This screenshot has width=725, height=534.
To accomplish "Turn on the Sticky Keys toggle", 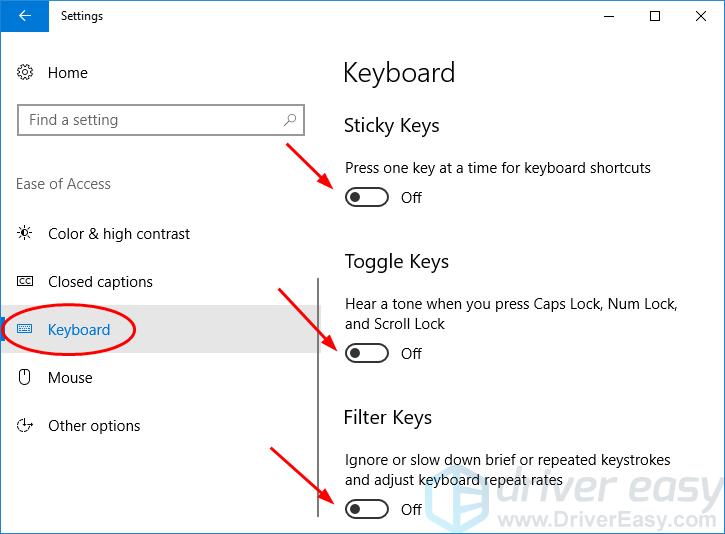I will [367, 197].
